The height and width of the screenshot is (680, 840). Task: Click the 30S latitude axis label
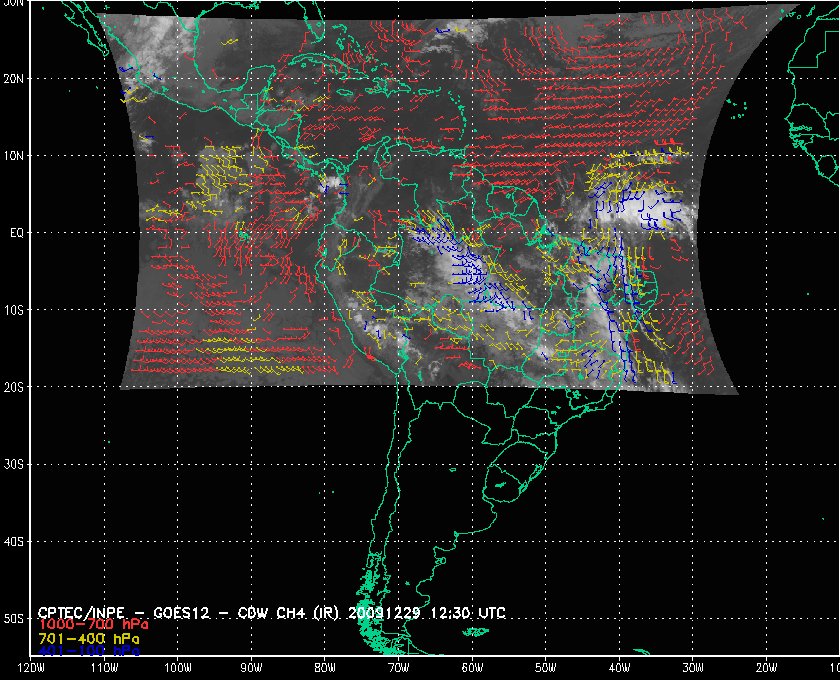point(13,464)
